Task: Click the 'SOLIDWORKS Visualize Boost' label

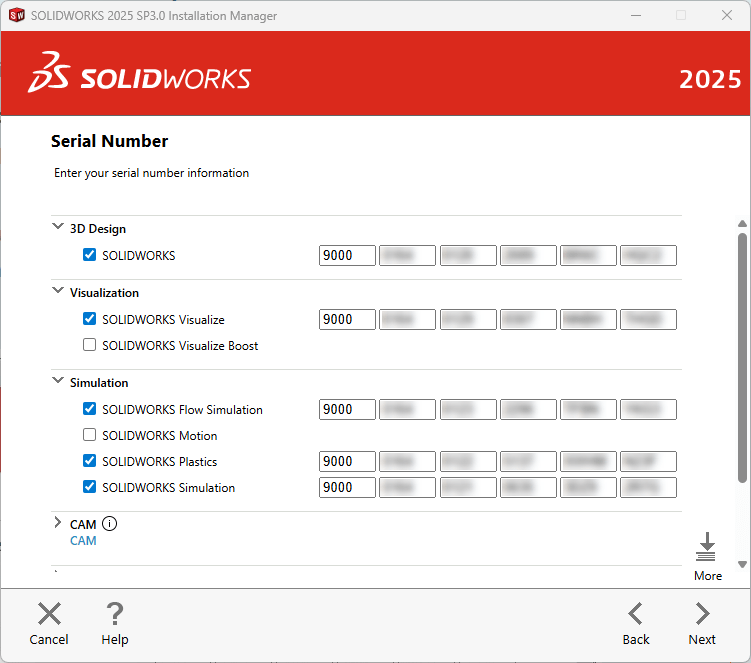Action: point(180,345)
